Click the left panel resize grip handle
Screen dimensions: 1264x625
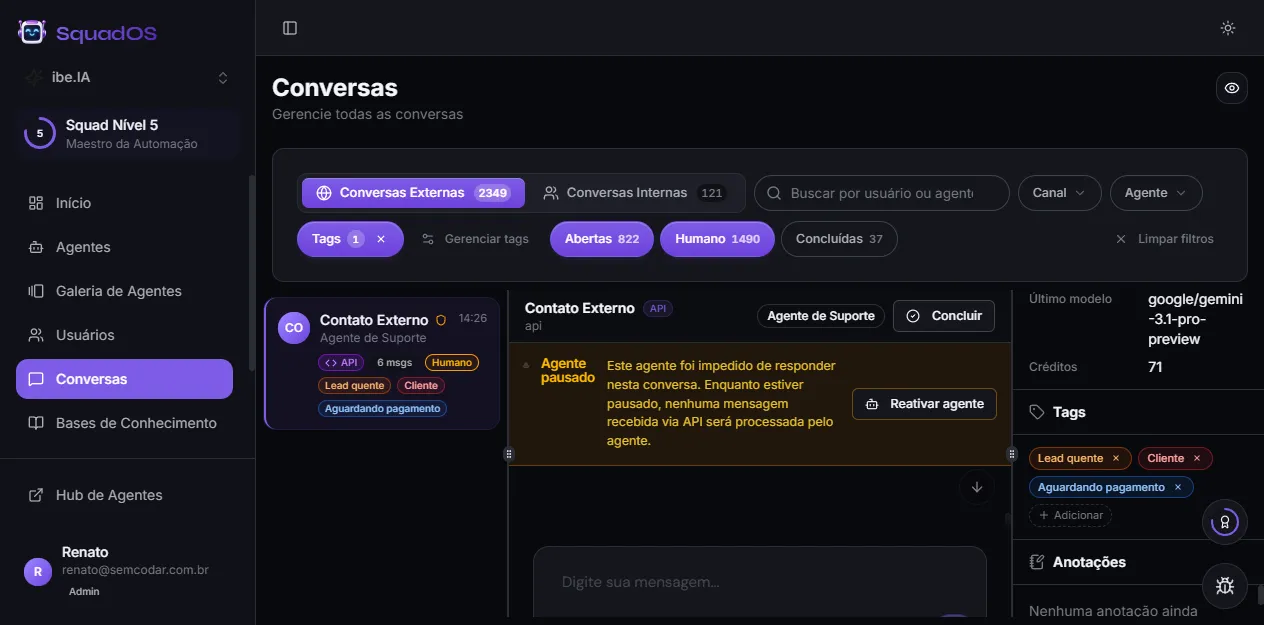509,454
